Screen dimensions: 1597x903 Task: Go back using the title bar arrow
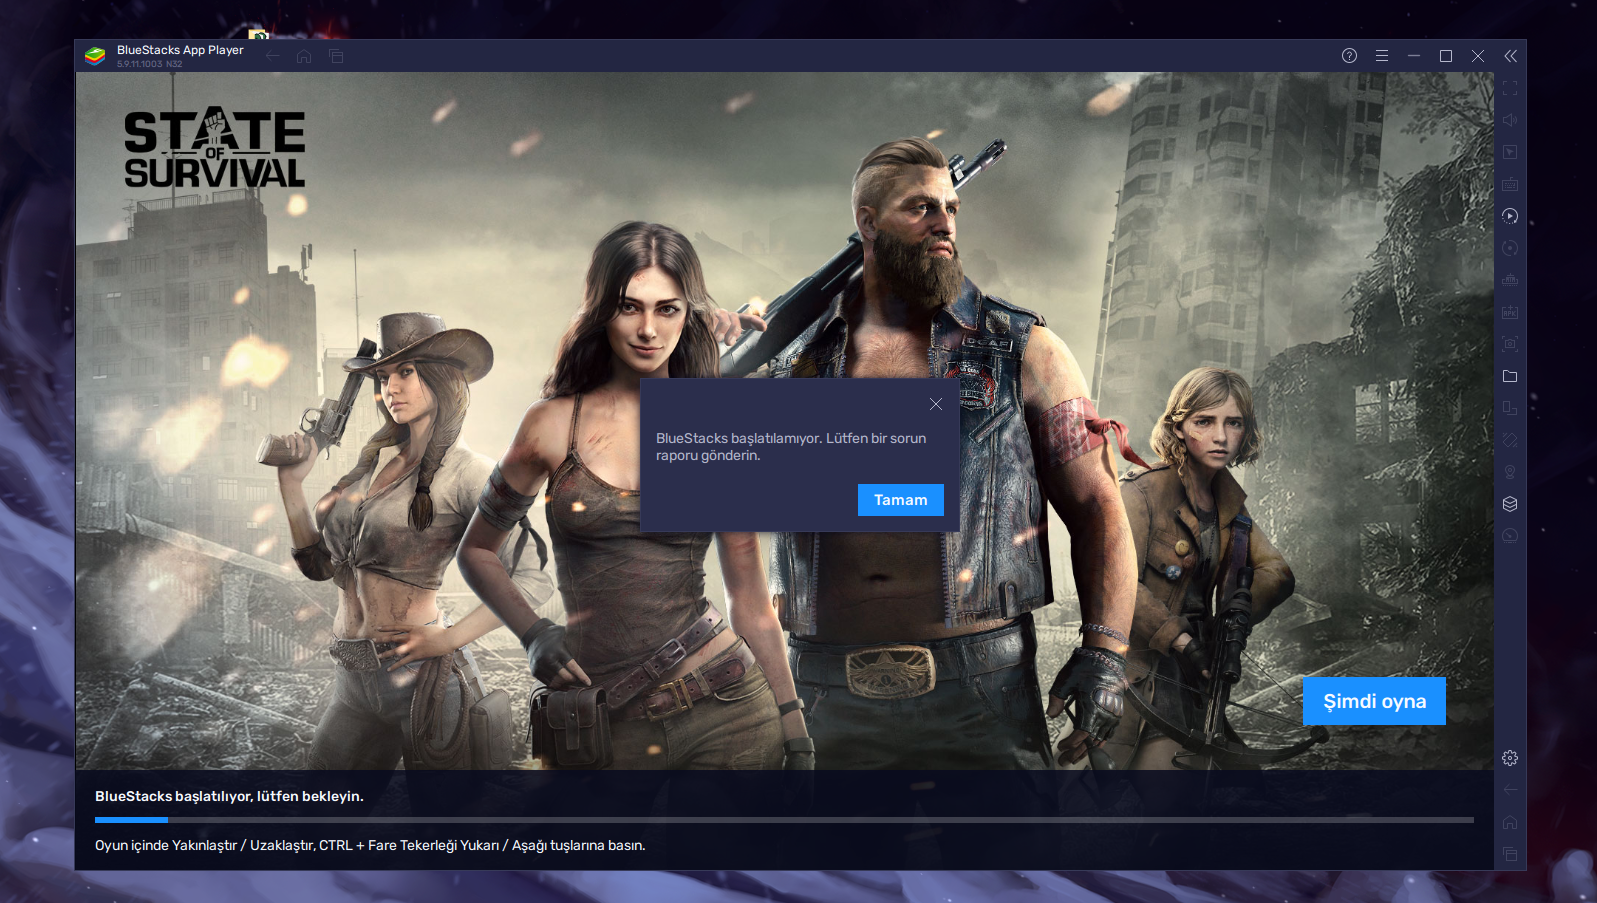(273, 56)
